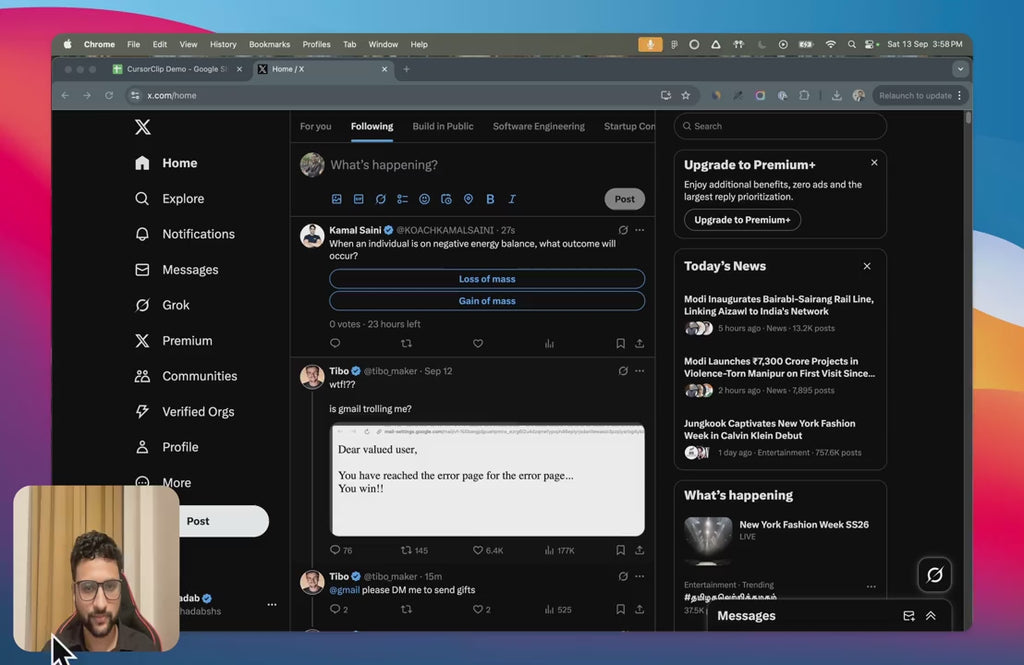Open the more options menu on Kamal Saini's post

pyautogui.click(x=640, y=230)
